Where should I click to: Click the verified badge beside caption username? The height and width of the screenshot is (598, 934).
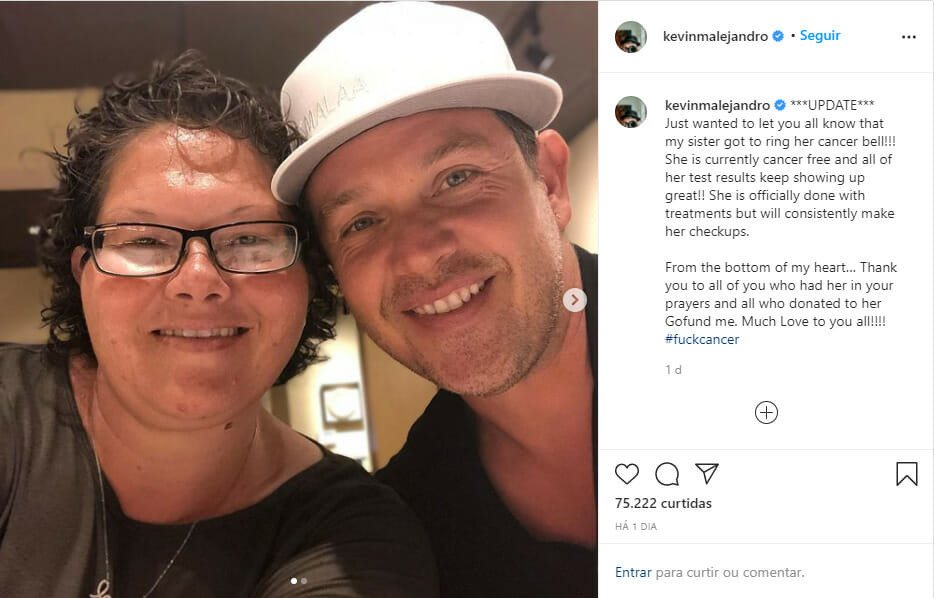[x=780, y=105]
